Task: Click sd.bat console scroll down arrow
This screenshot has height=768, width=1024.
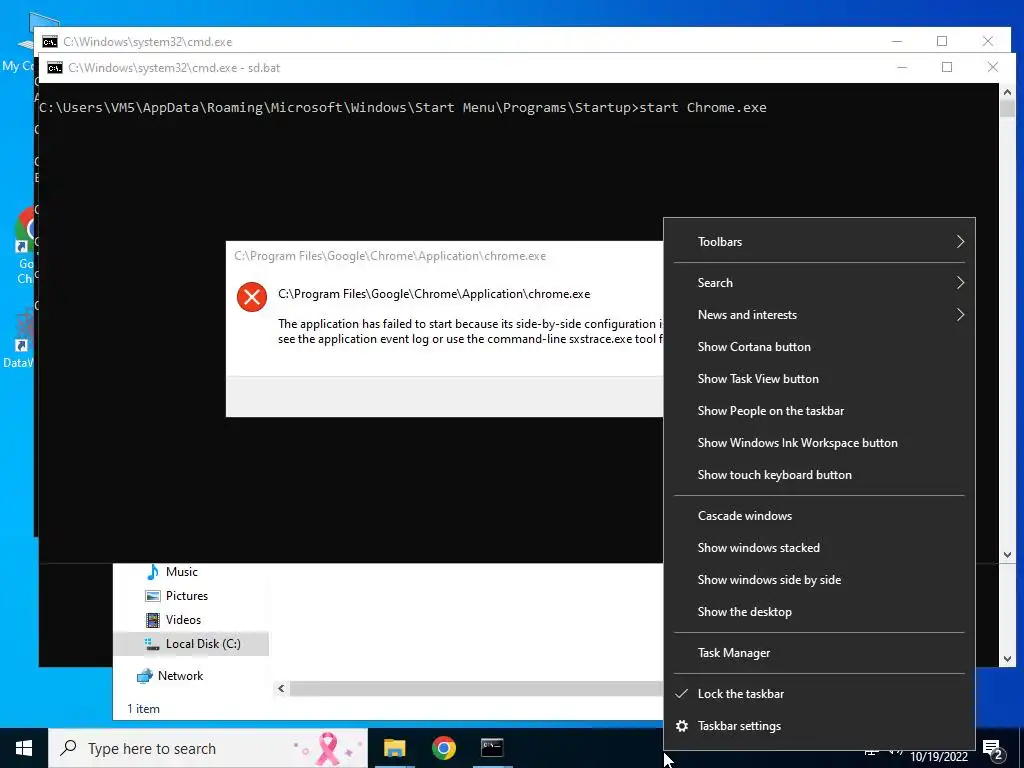Action: pos(1007,555)
